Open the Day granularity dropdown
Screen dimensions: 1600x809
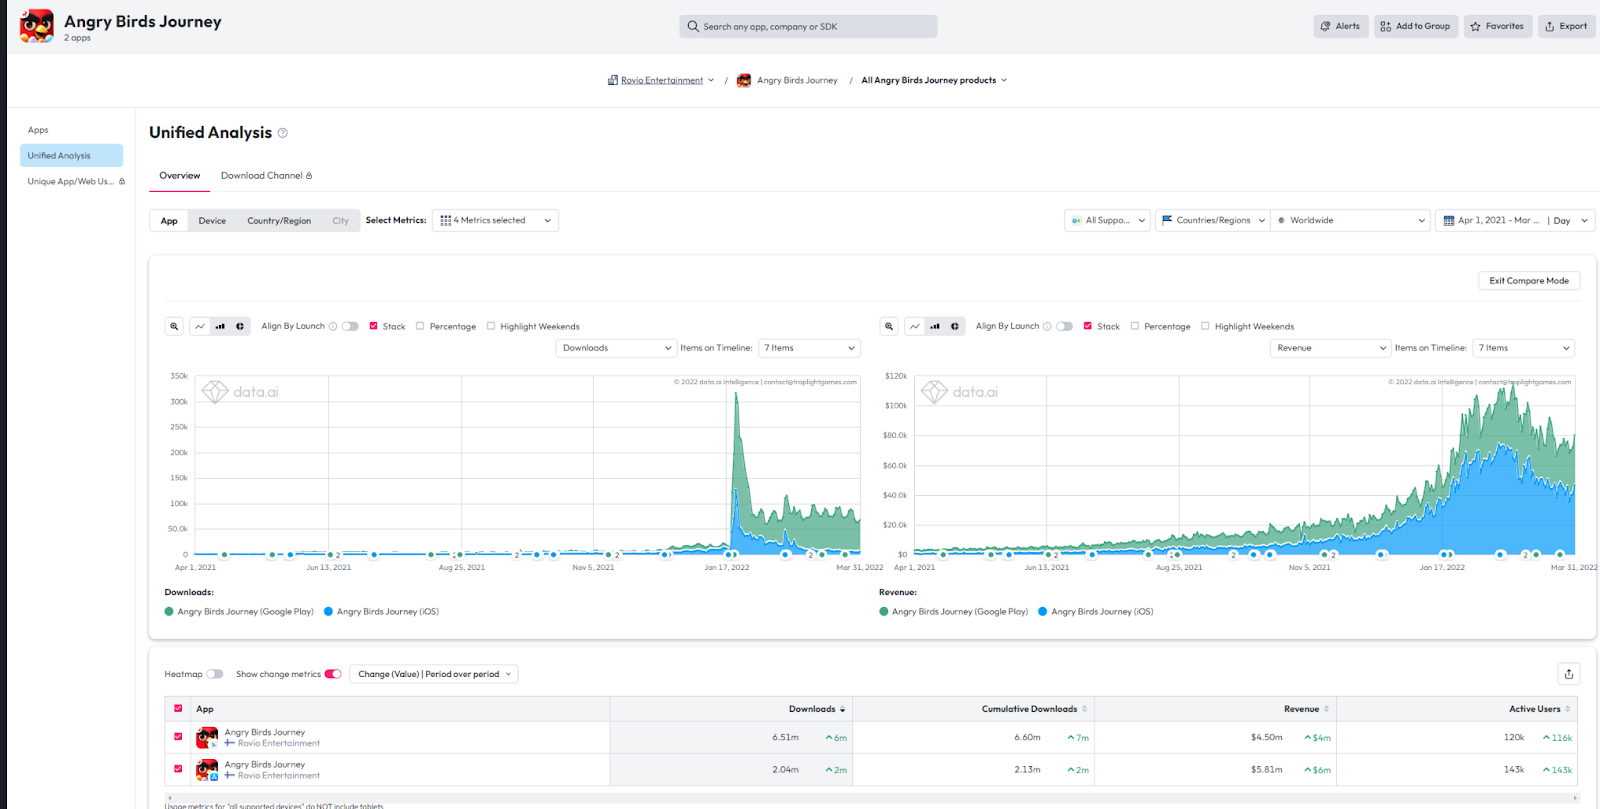point(1570,220)
